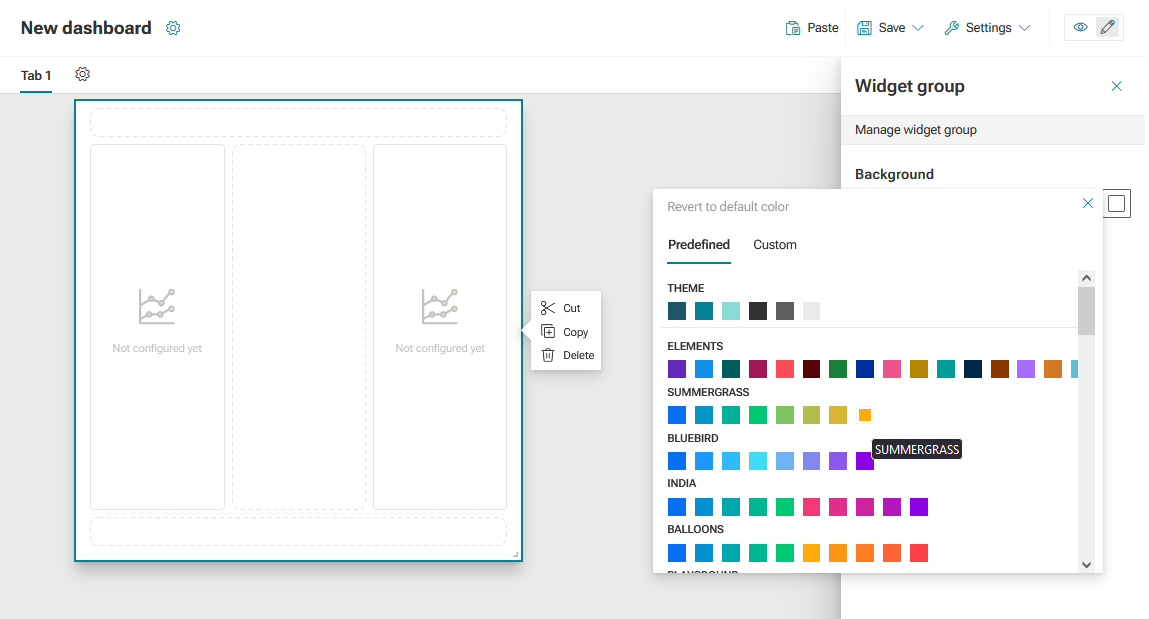1149x619 pixels.
Task: Click the Settings wrench icon
Action: pyautogui.click(x=952, y=28)
